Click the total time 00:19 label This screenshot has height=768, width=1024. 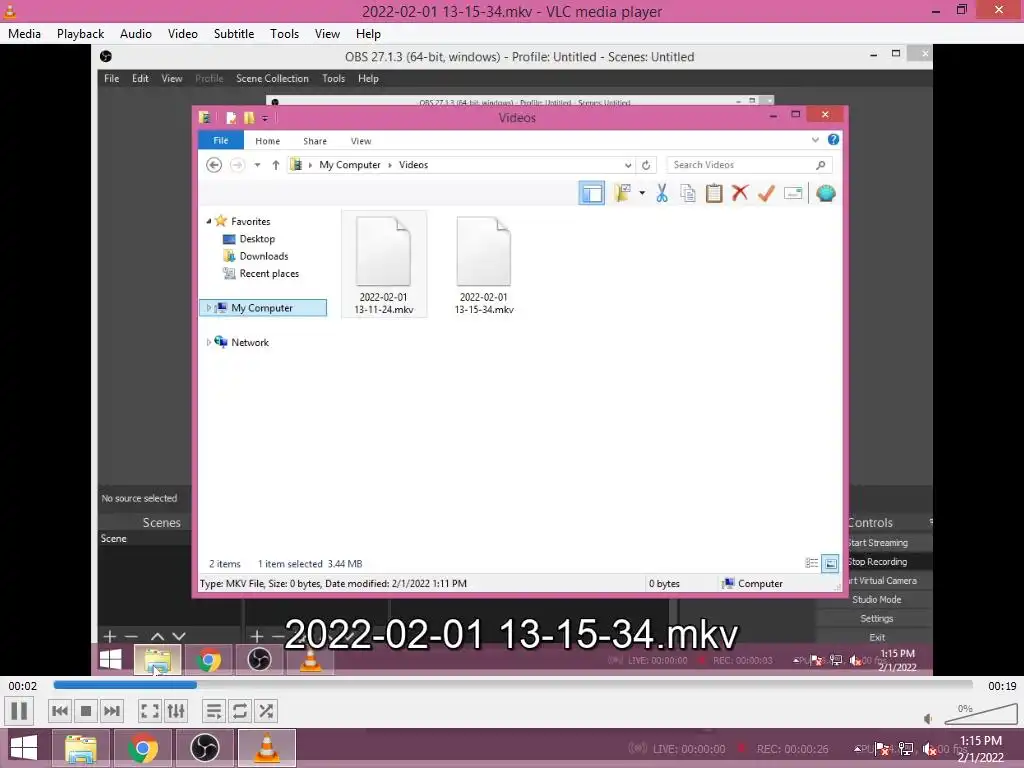tap(1002, 686)
